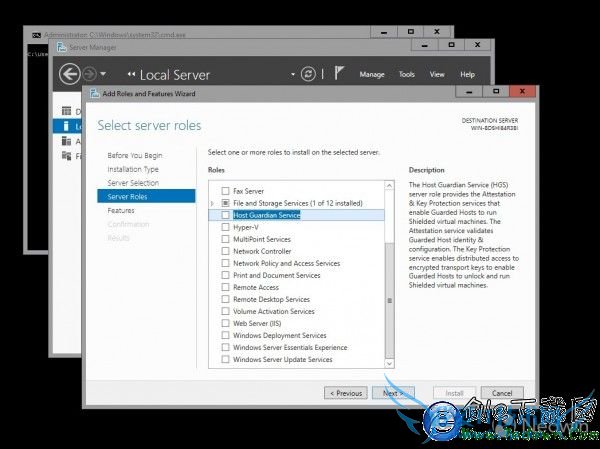Close the Add Roles and Features Wizard

[x=522, y=92]
